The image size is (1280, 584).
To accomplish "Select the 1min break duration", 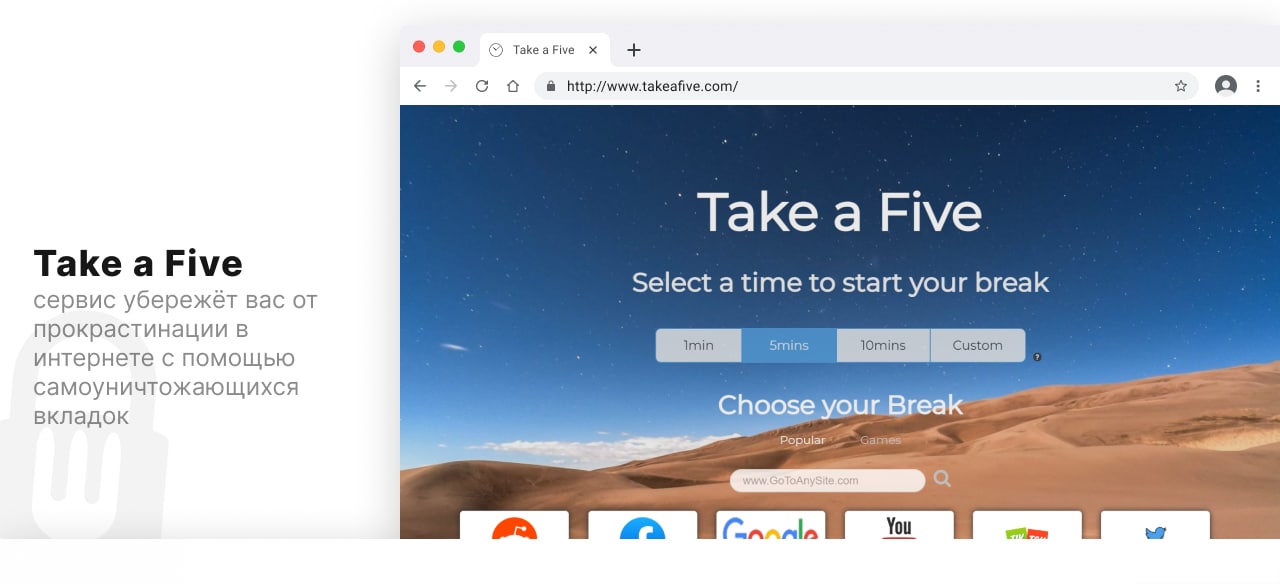I will point(699,345).
